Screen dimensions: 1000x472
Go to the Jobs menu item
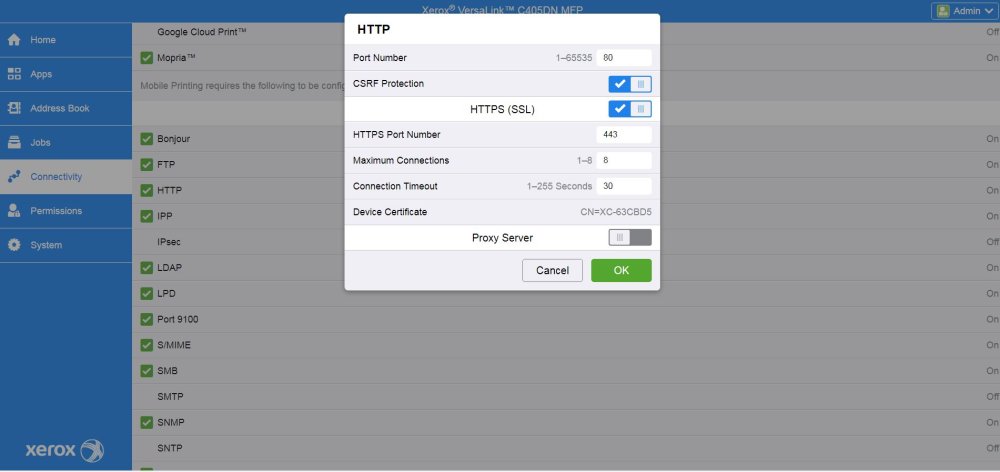click(66, 142)
